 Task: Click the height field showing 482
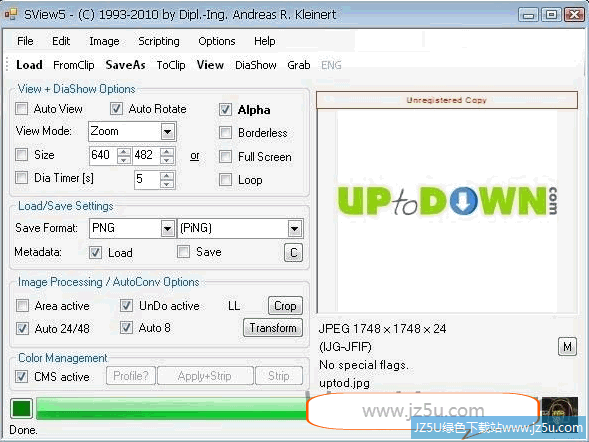click(x=146, y=155)
